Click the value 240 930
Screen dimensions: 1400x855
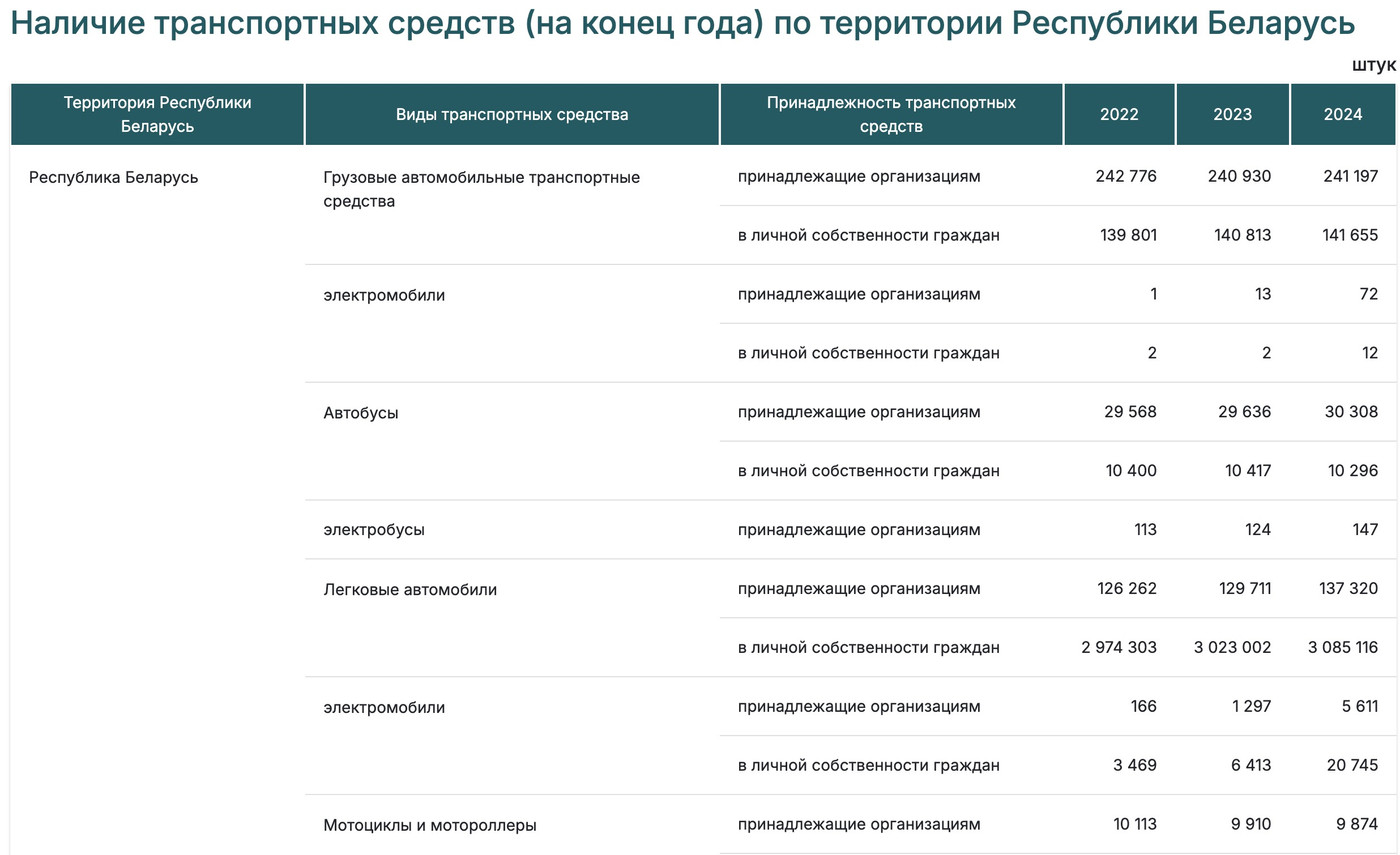click(x=1240, y=176)
